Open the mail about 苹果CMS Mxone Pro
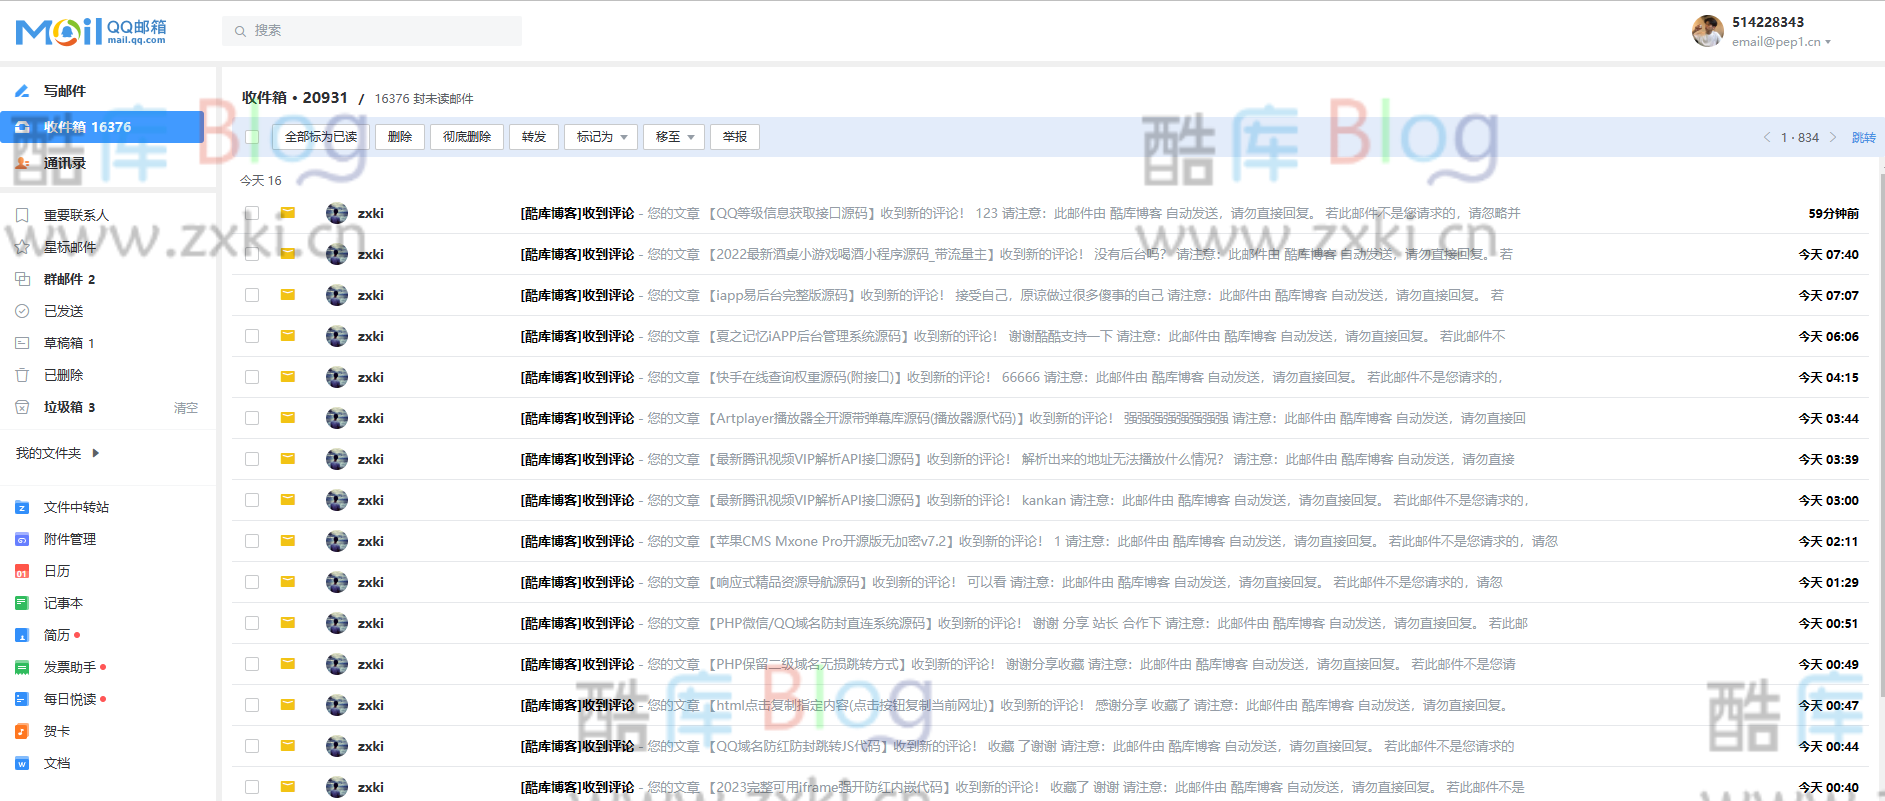1885x801 pixels. (1050, 541)
